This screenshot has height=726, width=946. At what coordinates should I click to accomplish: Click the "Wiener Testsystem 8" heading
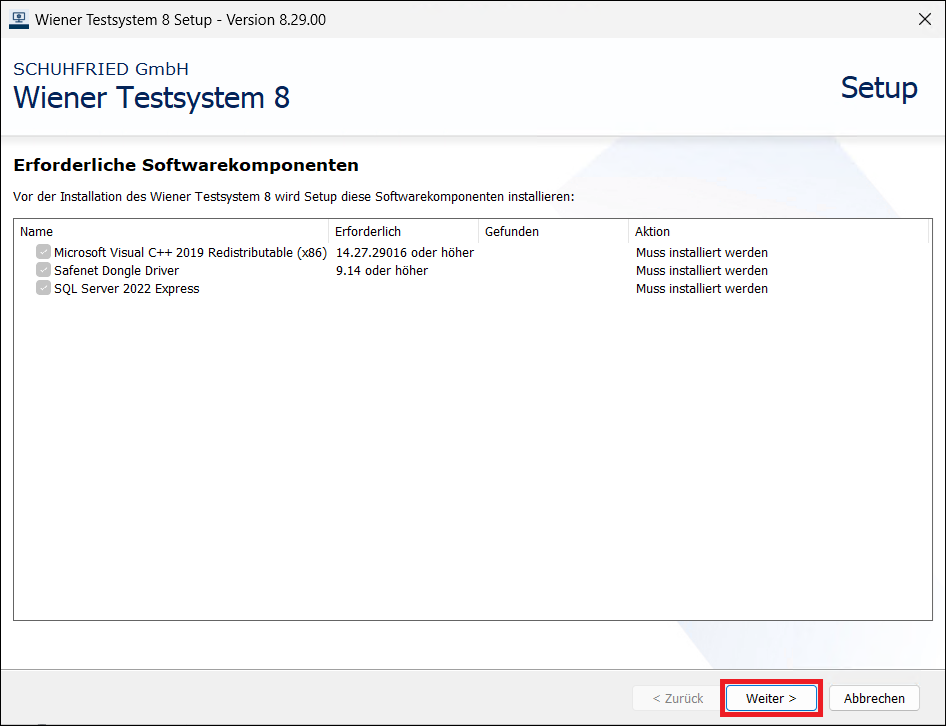[151, 98]
